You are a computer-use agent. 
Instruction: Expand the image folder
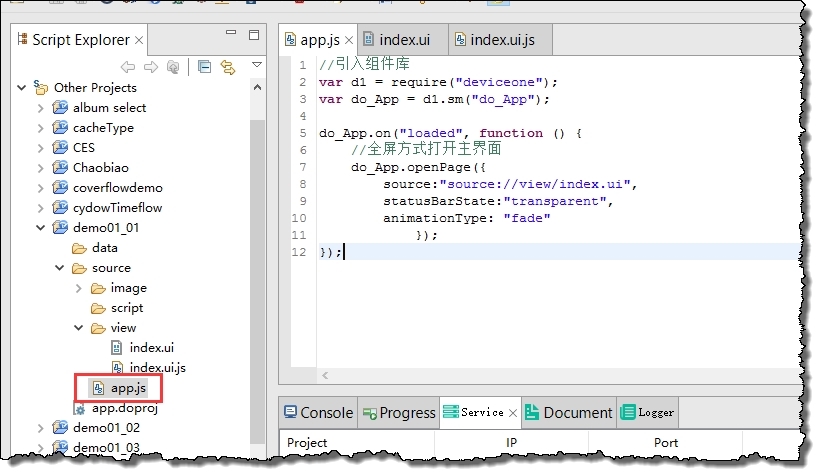pyautogui.click(x=78, y=288)
